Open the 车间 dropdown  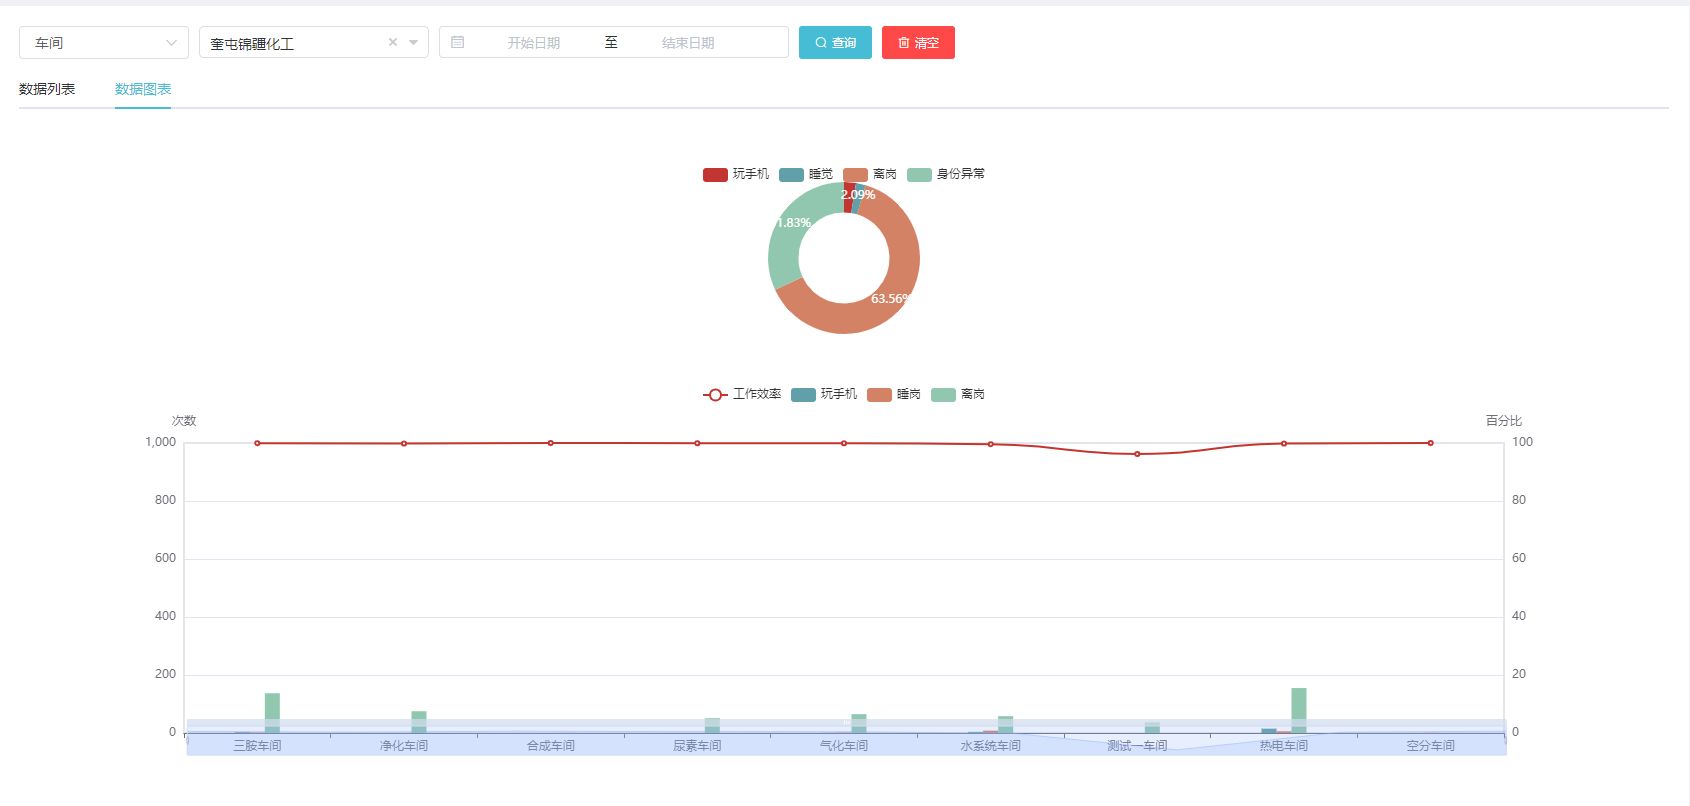click(x=104, y=43)
